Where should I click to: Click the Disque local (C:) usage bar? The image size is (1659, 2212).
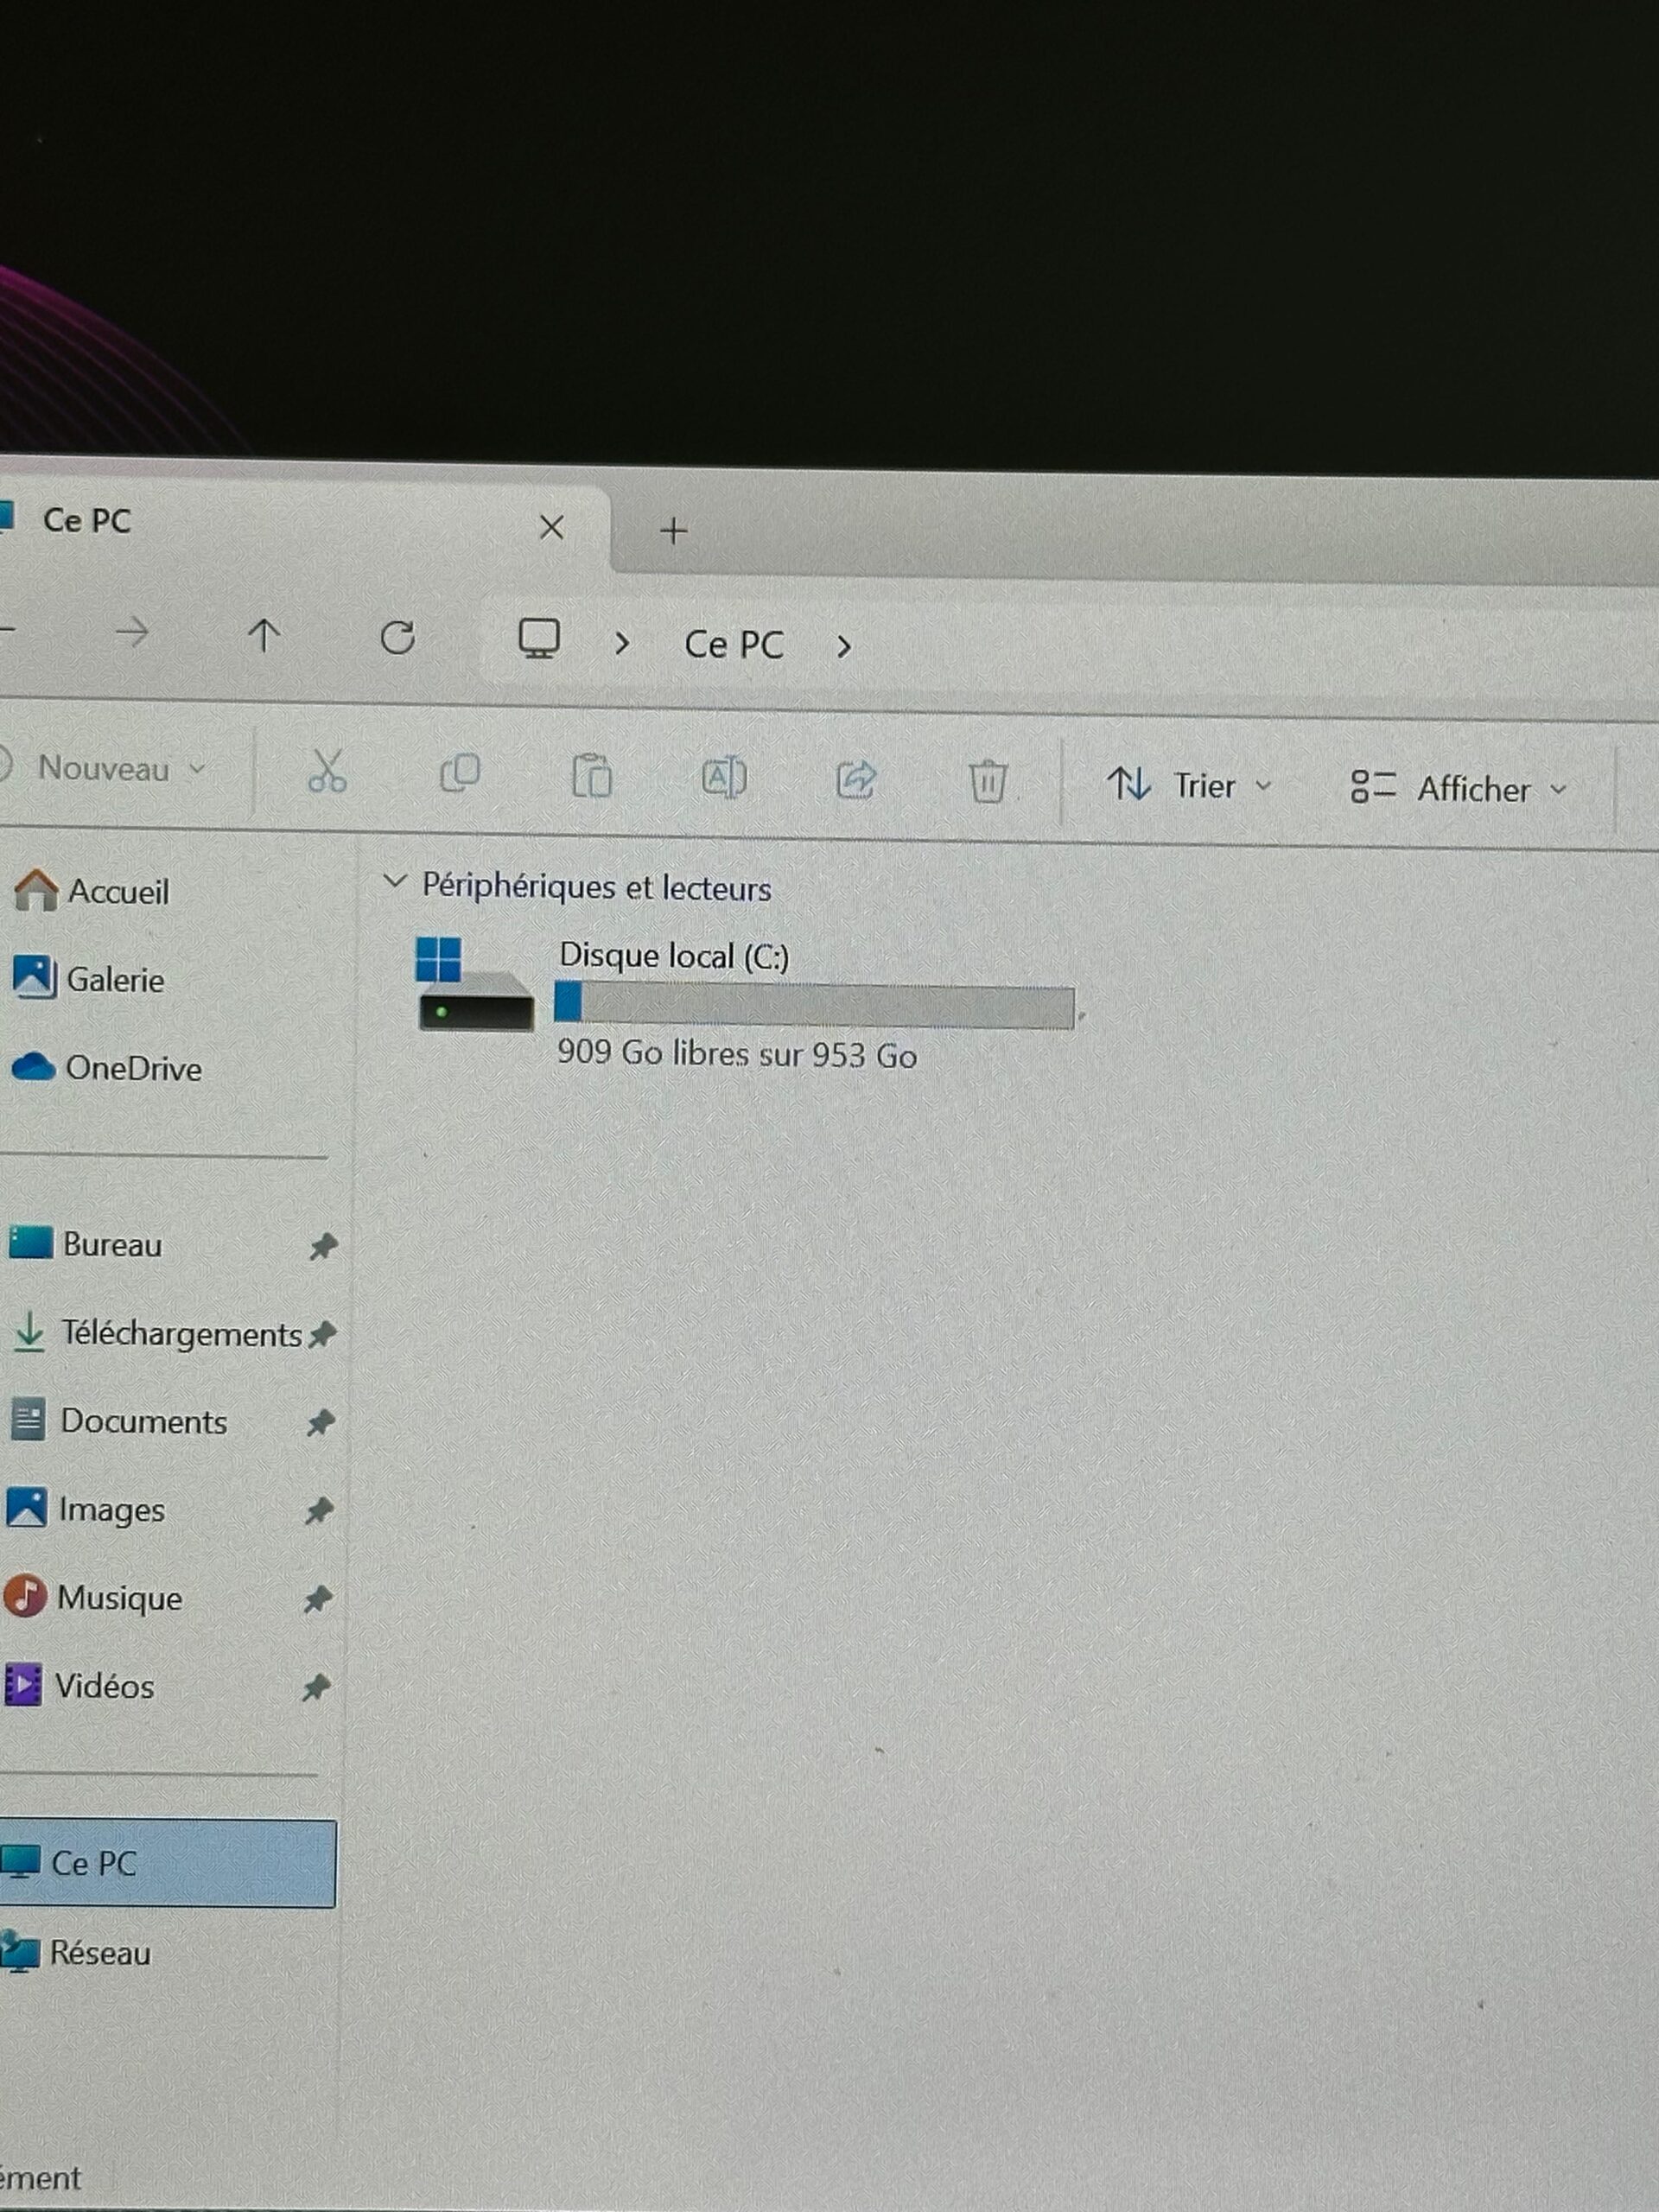tap(815, 1005)
